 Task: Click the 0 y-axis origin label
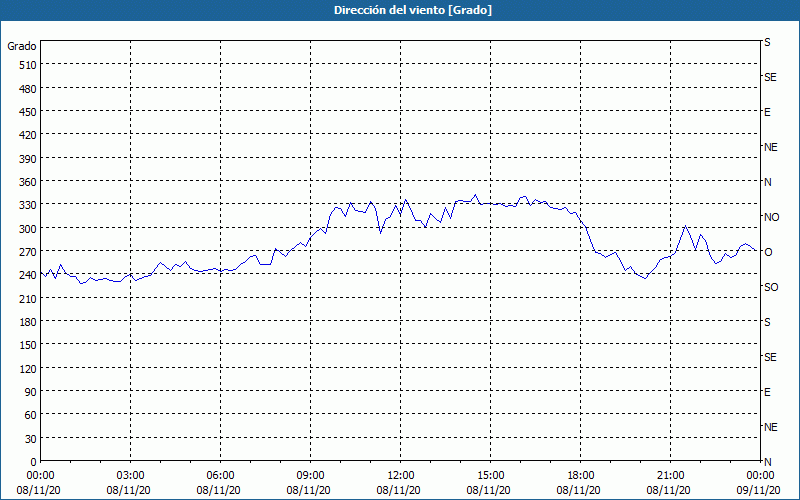click(x=34, y=462)
